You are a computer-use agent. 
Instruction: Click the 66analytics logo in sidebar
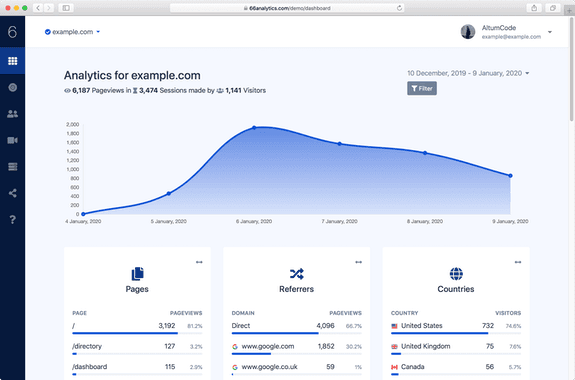point(12,32)
